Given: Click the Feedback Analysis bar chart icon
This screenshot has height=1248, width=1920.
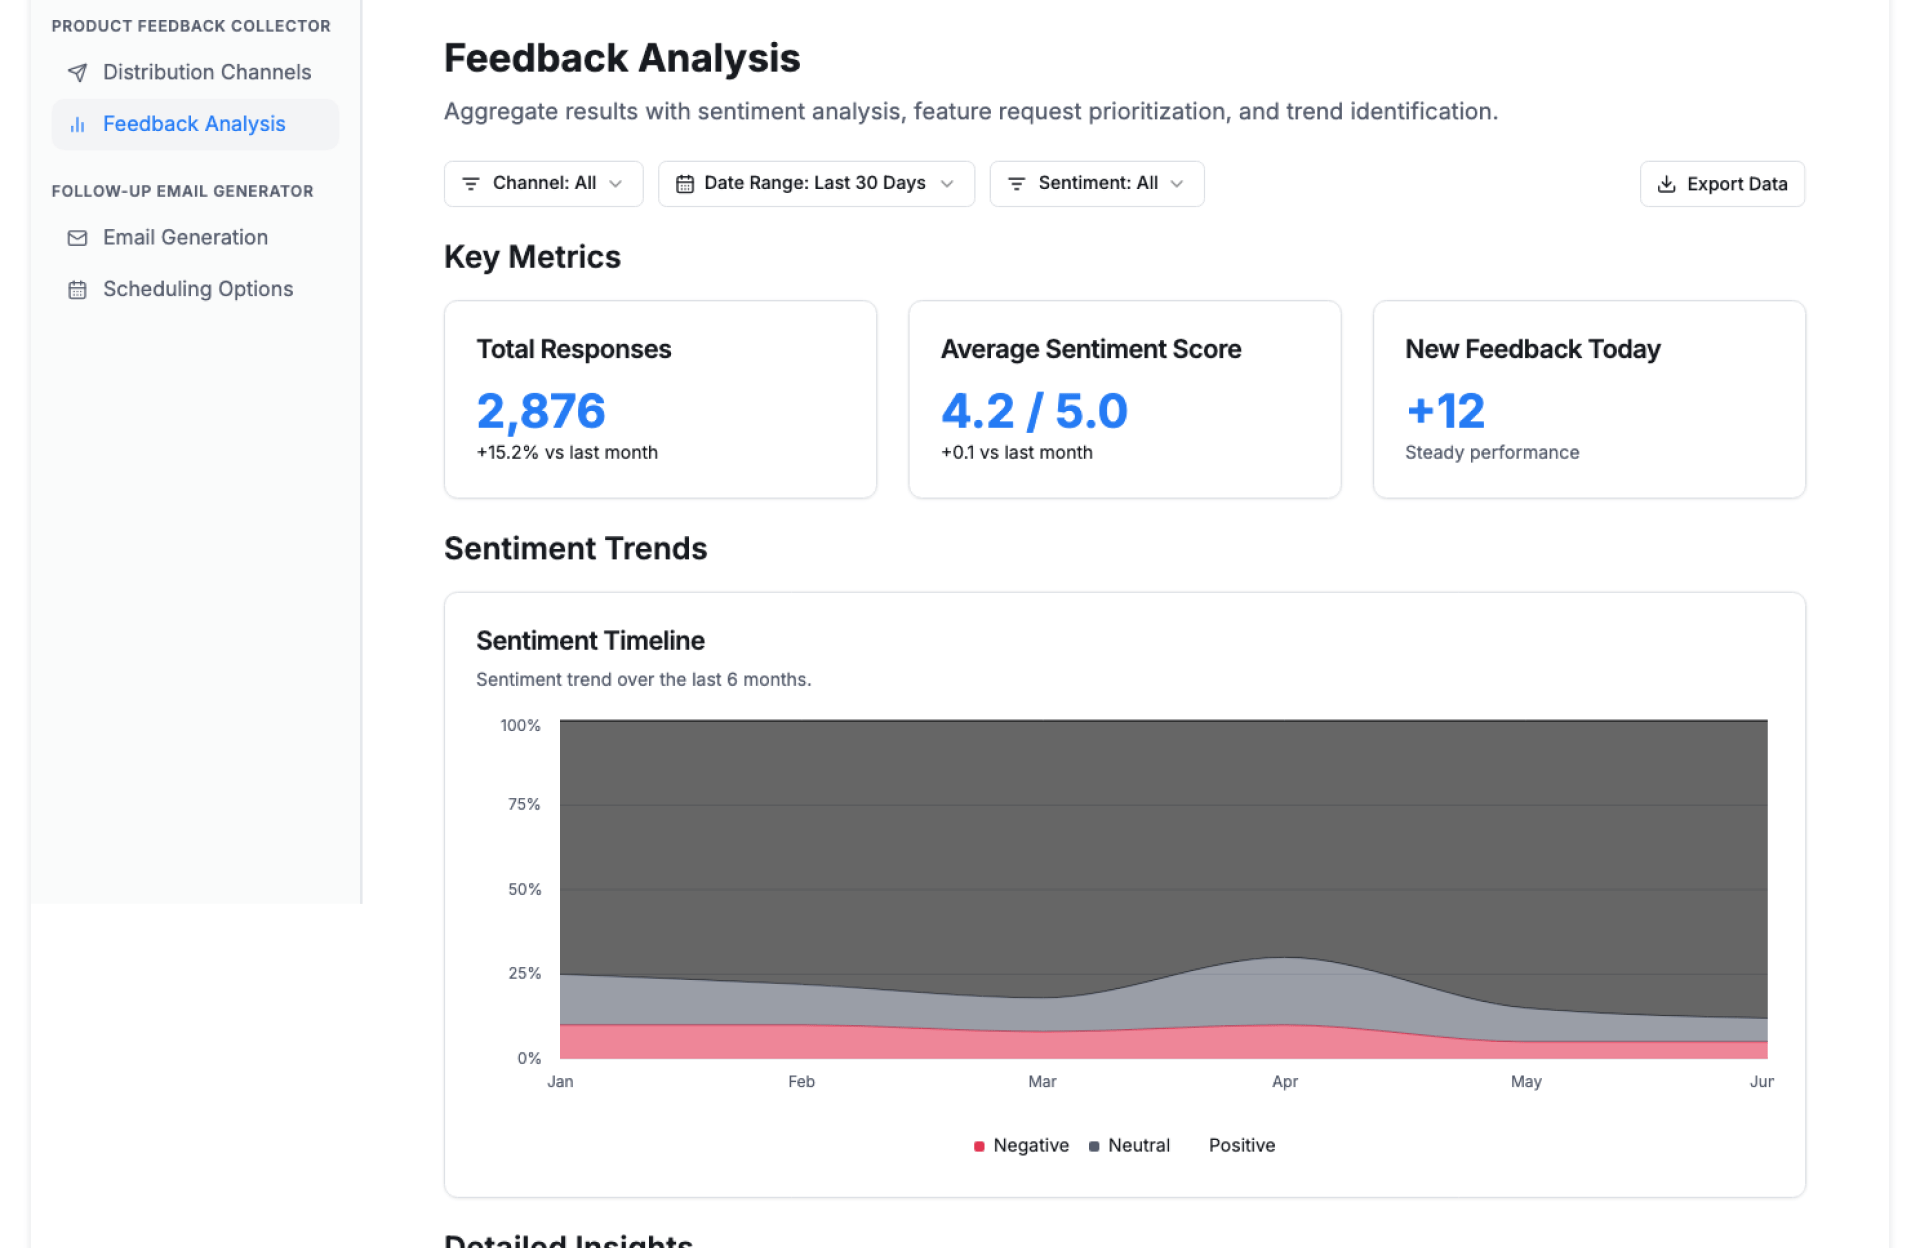Looking at the screenshot, I should (x=77, y=124).
